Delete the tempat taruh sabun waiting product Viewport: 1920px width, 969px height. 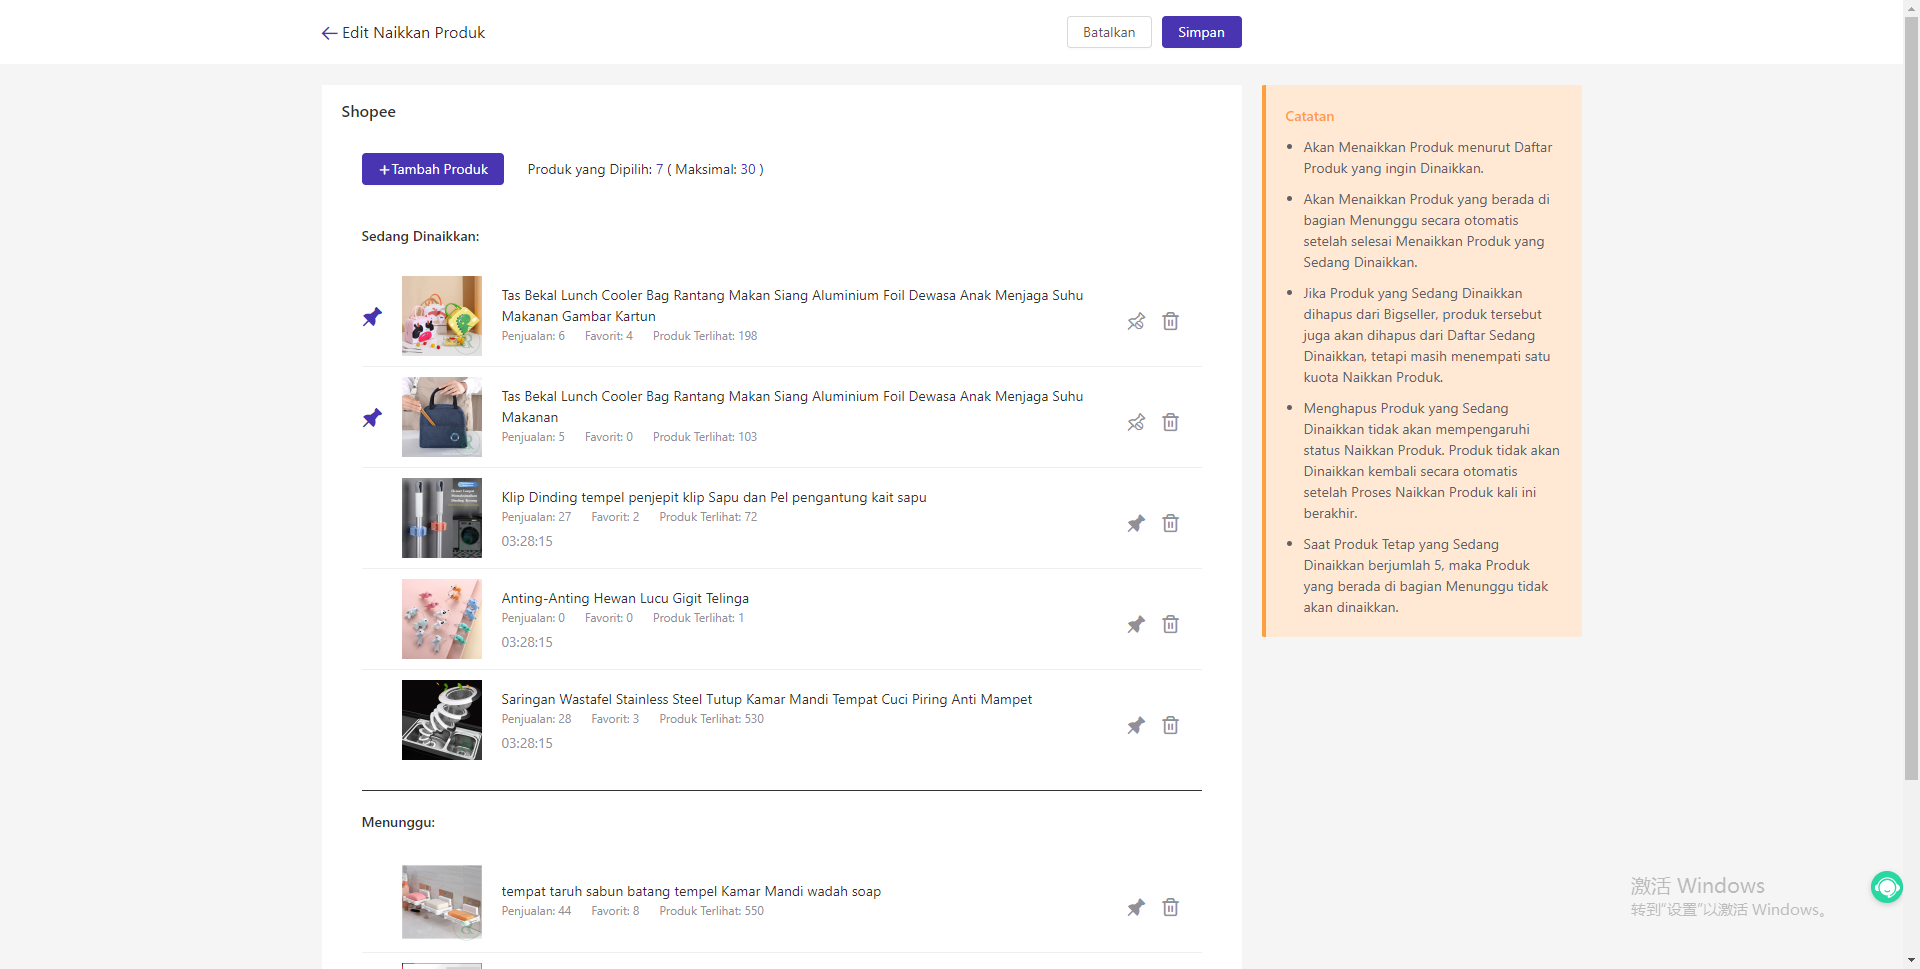pyautogui.click(x=1170, y=908)
